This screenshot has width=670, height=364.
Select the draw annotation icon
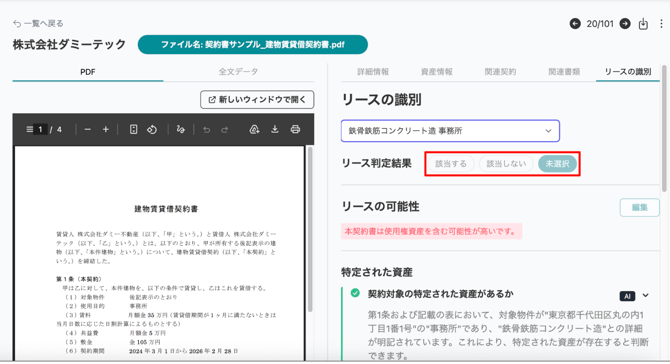[x=180, y=129]
